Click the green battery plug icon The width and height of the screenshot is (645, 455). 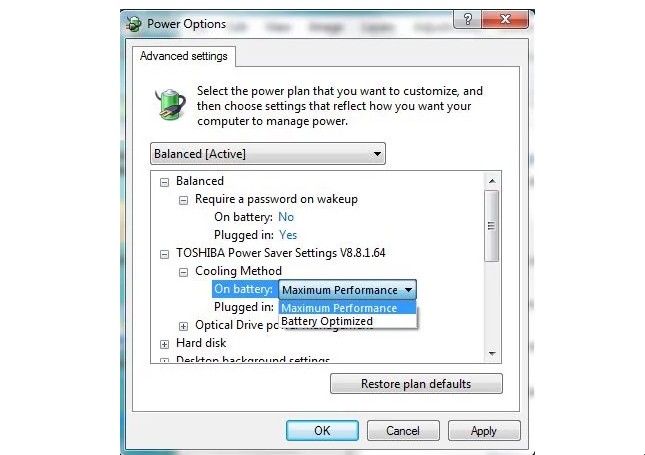(x=170, y=104)
